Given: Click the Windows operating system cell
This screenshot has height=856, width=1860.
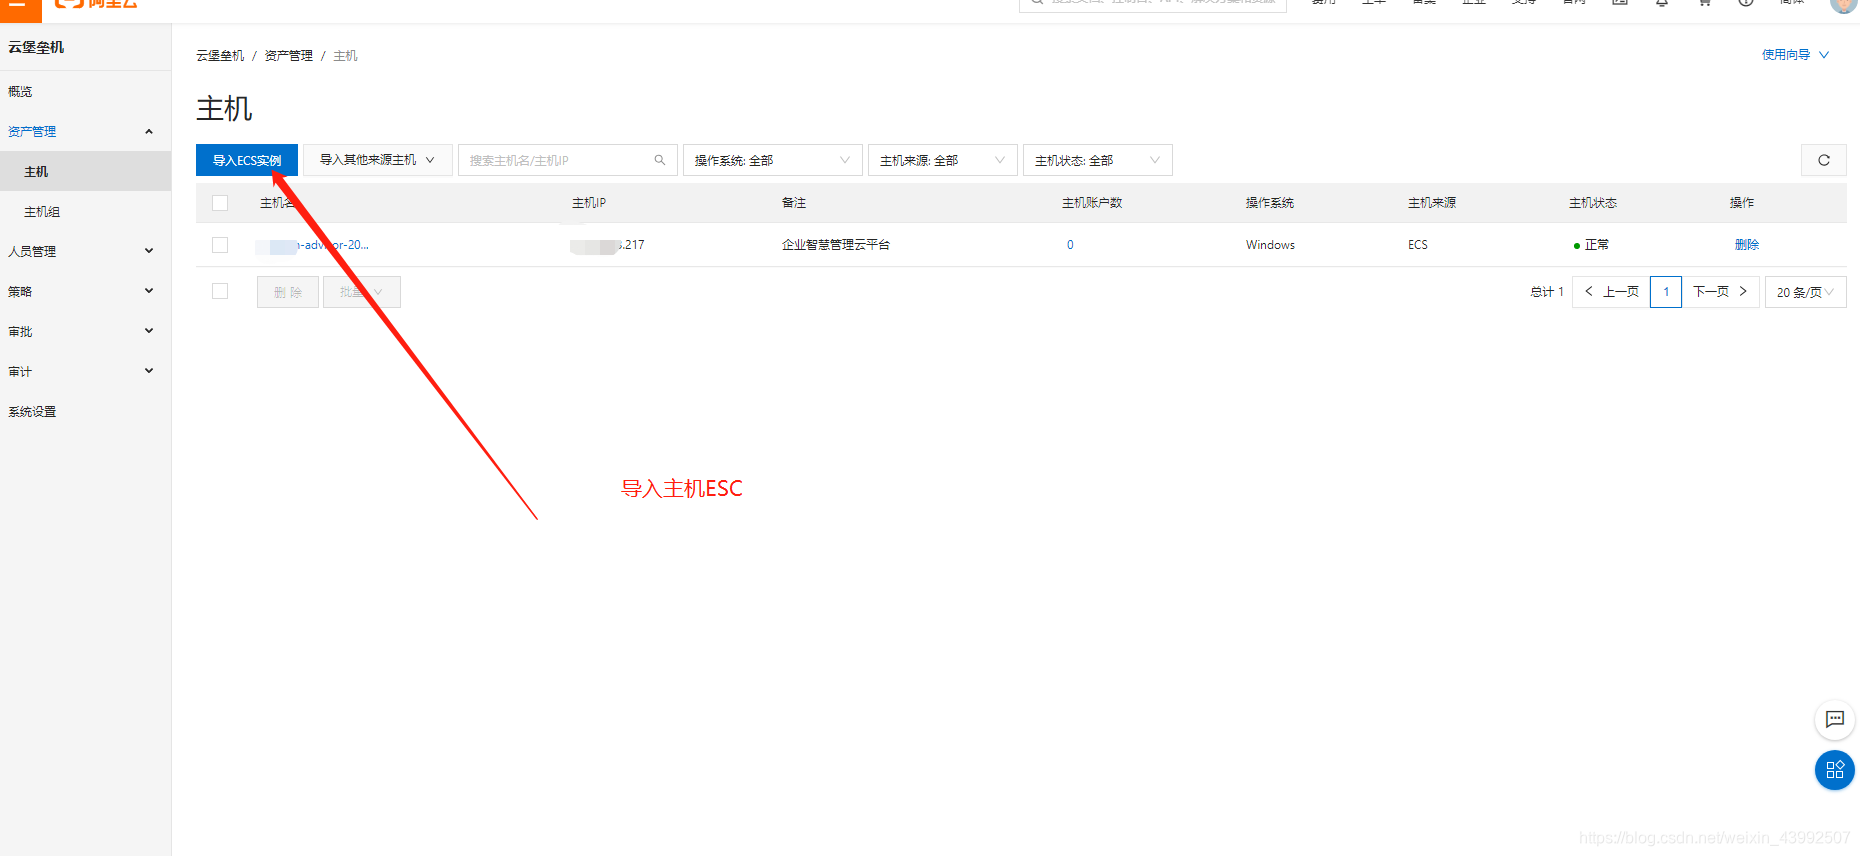Looking at the screenshot, I should 1270,245.
